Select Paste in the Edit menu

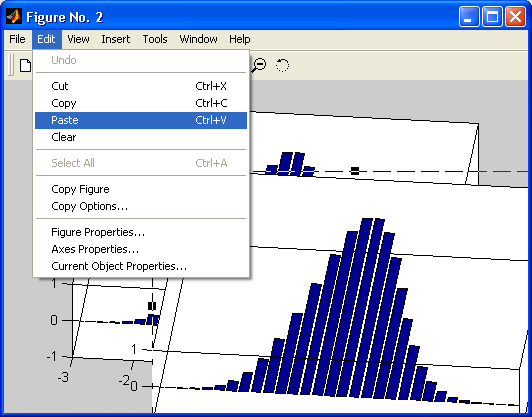point(141,120)
